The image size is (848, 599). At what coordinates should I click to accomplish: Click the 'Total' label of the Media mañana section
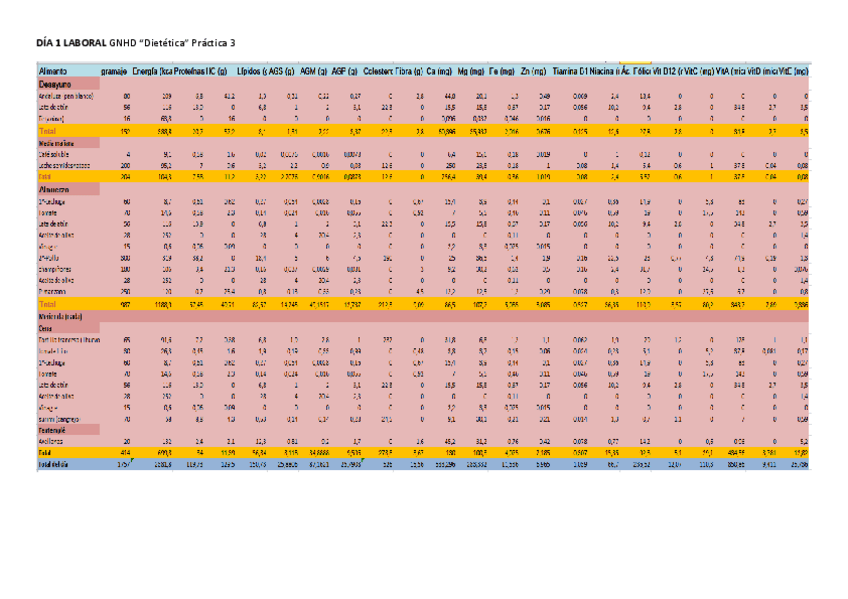point(45,177)
